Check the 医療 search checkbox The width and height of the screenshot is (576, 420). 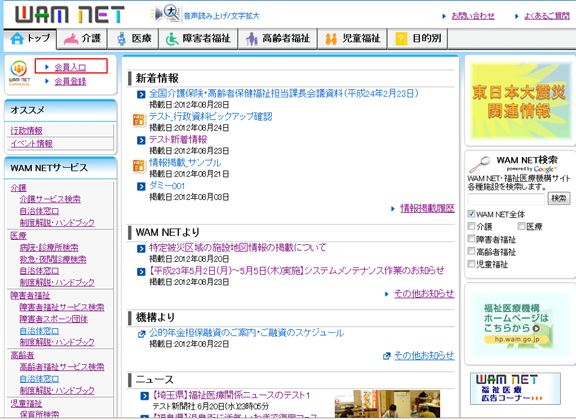point(521,226)
